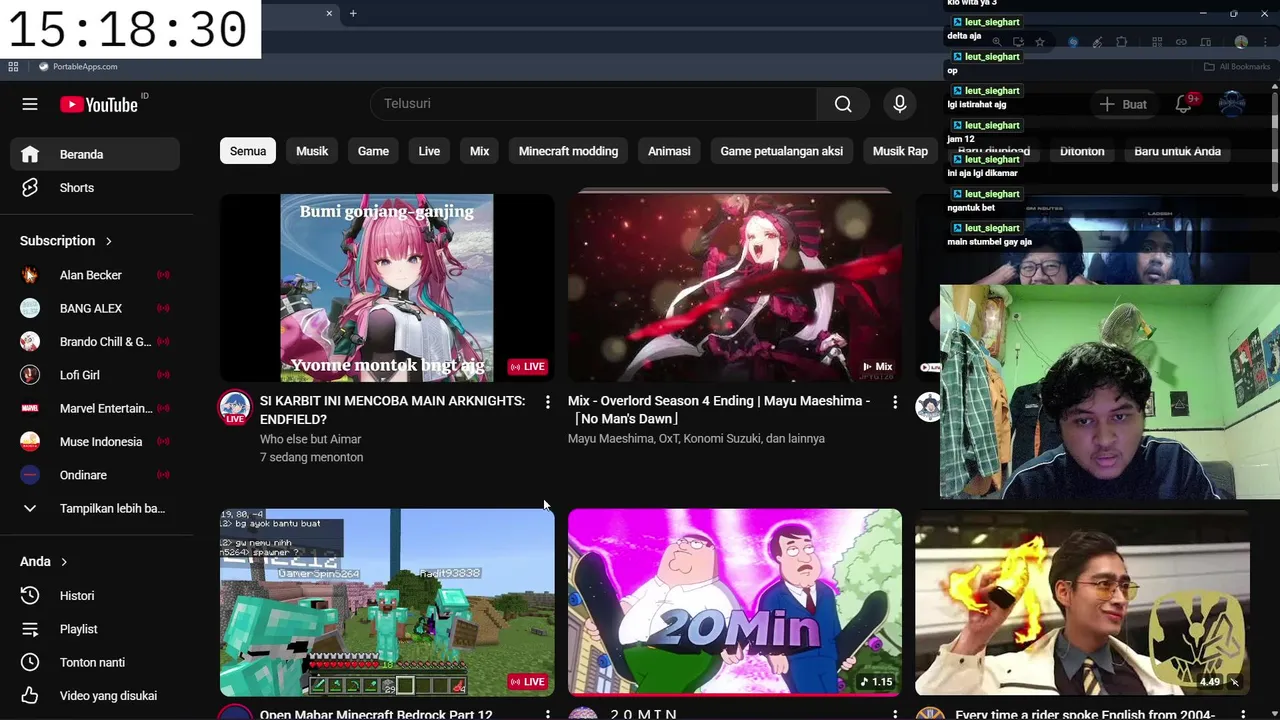Image resolution: width=1280 pixels, height=720 pixels.
Task: Select the Animasi filter chip
Action: pyautogui.click(x=669, y=151)
